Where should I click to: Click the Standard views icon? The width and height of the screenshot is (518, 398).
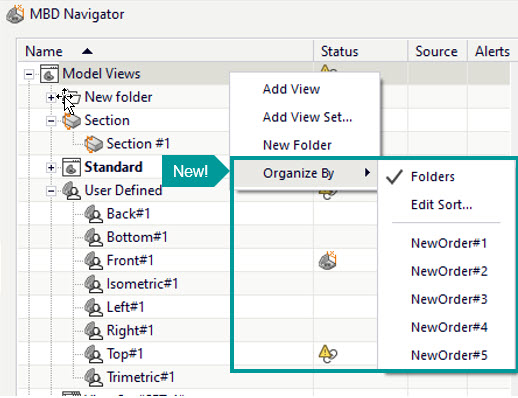coord(71,167)
